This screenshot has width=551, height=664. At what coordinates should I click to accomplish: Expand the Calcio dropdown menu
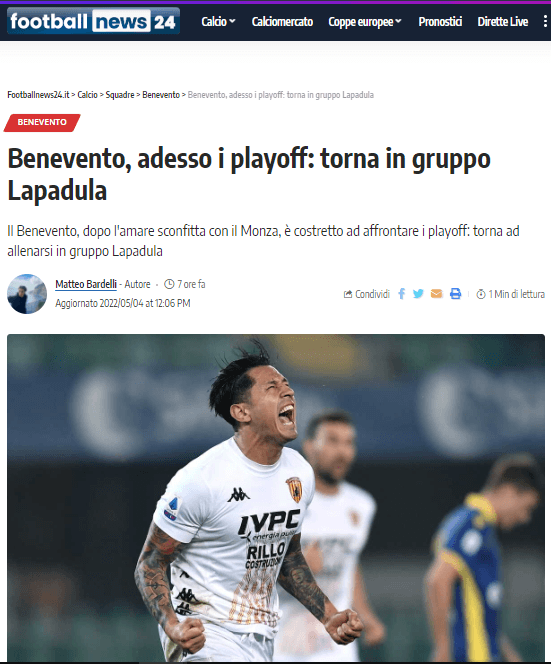point(219,22)
